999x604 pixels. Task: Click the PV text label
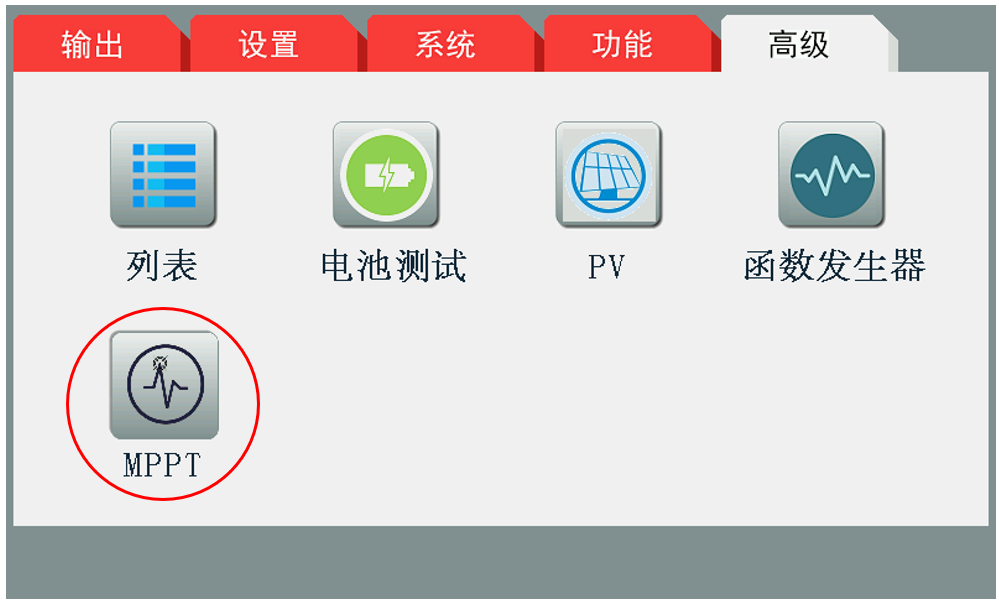click(606, 266)
